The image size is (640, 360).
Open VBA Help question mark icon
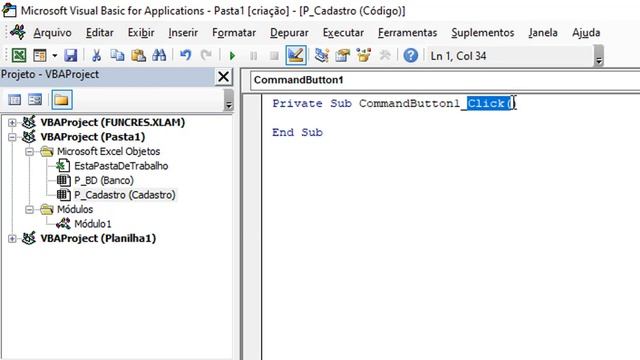[411, 55]
